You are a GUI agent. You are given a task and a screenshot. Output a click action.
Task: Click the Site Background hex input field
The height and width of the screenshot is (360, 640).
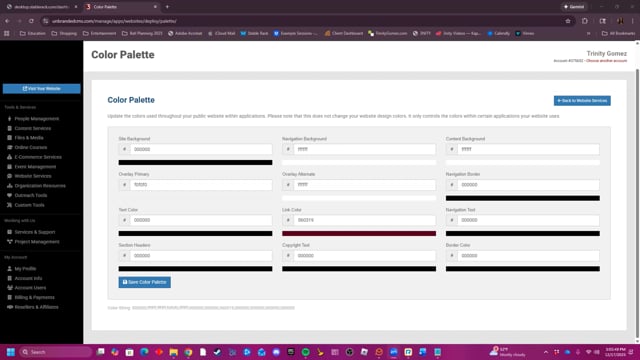pos(201,149)
